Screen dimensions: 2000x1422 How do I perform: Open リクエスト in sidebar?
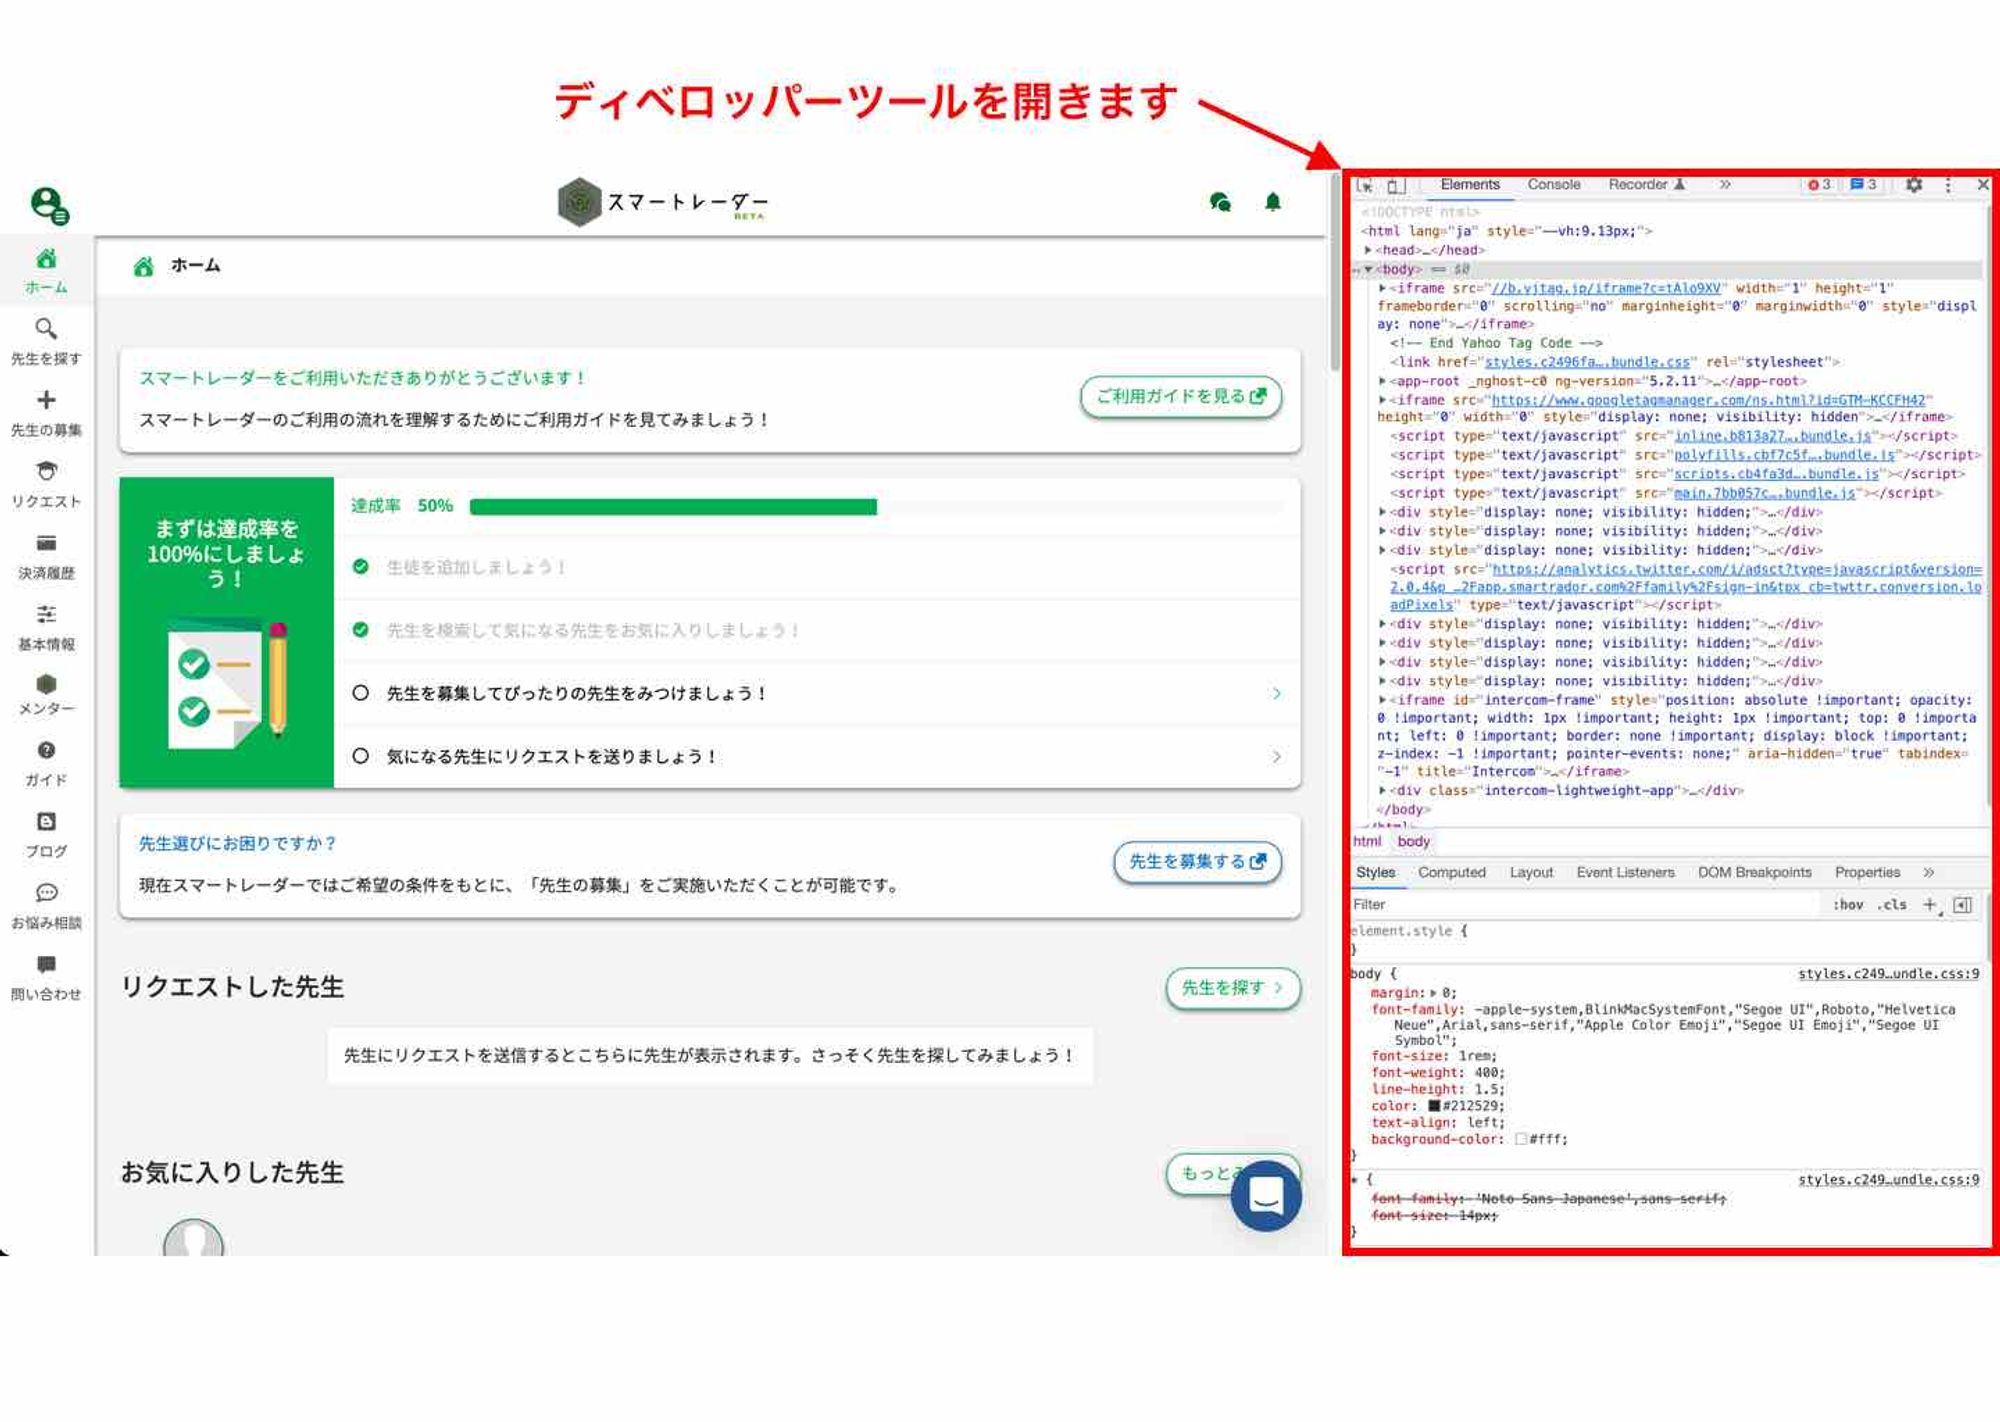(46, 484)
